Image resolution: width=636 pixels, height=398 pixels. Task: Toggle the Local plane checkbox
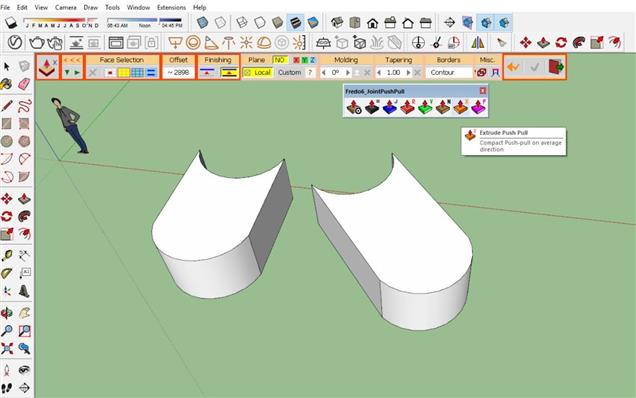coord(257,72)
